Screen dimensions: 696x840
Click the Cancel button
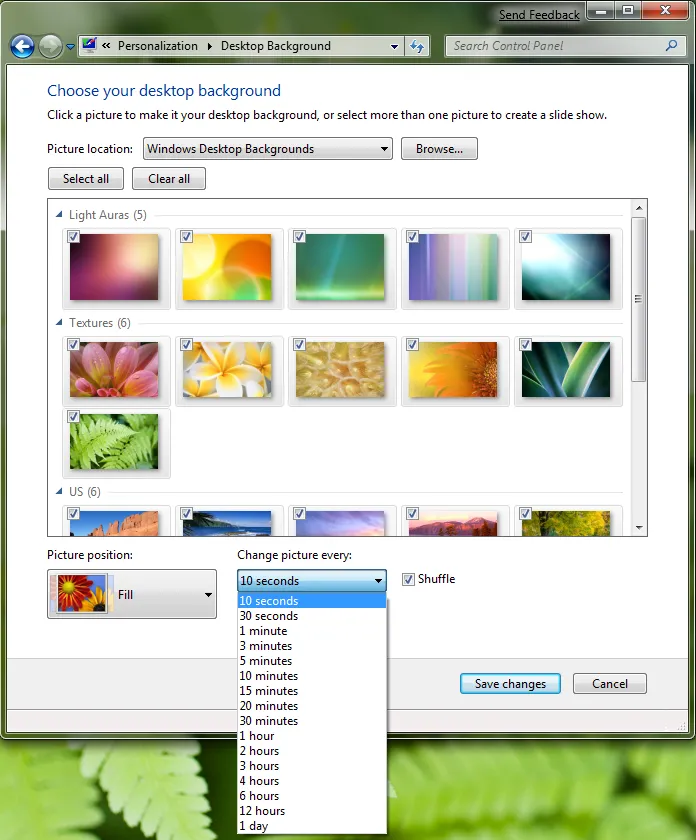(x=610, y=684)
